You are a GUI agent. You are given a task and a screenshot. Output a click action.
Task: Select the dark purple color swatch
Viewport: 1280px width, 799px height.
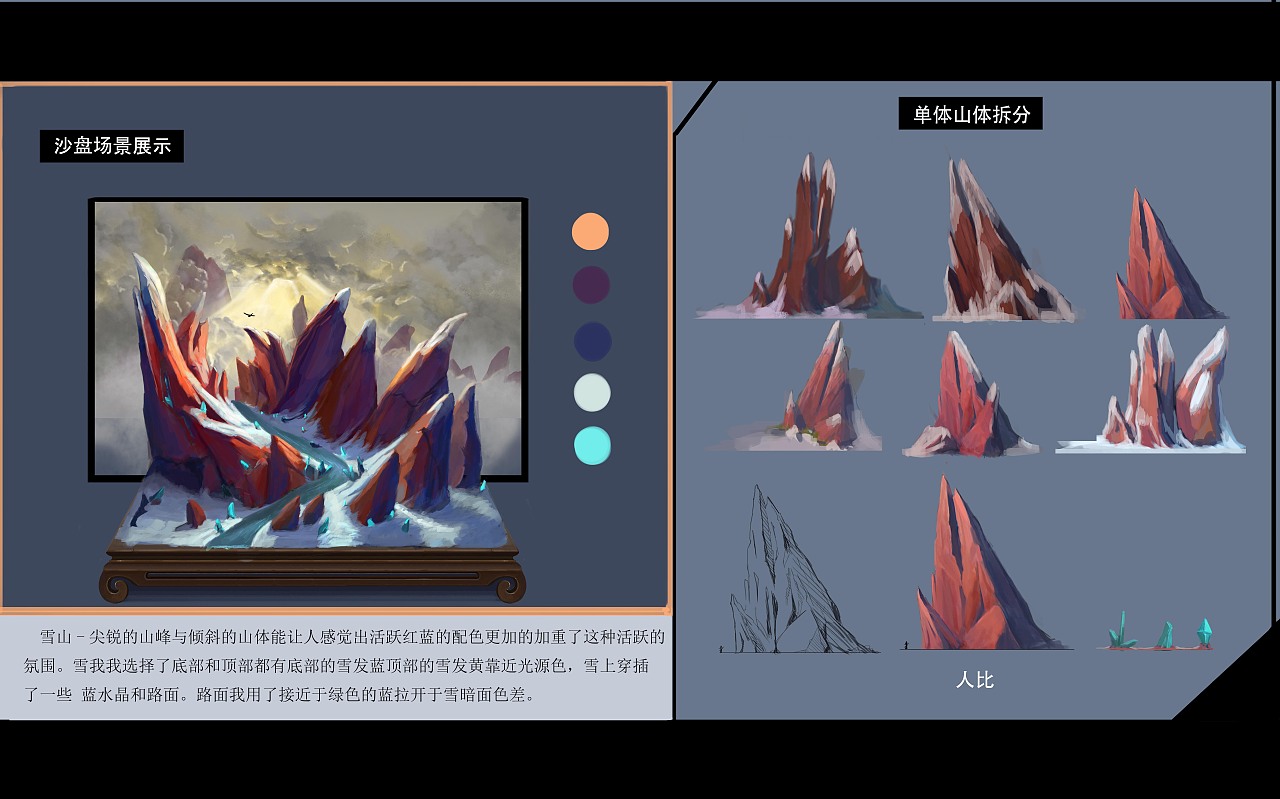(590, 285)
